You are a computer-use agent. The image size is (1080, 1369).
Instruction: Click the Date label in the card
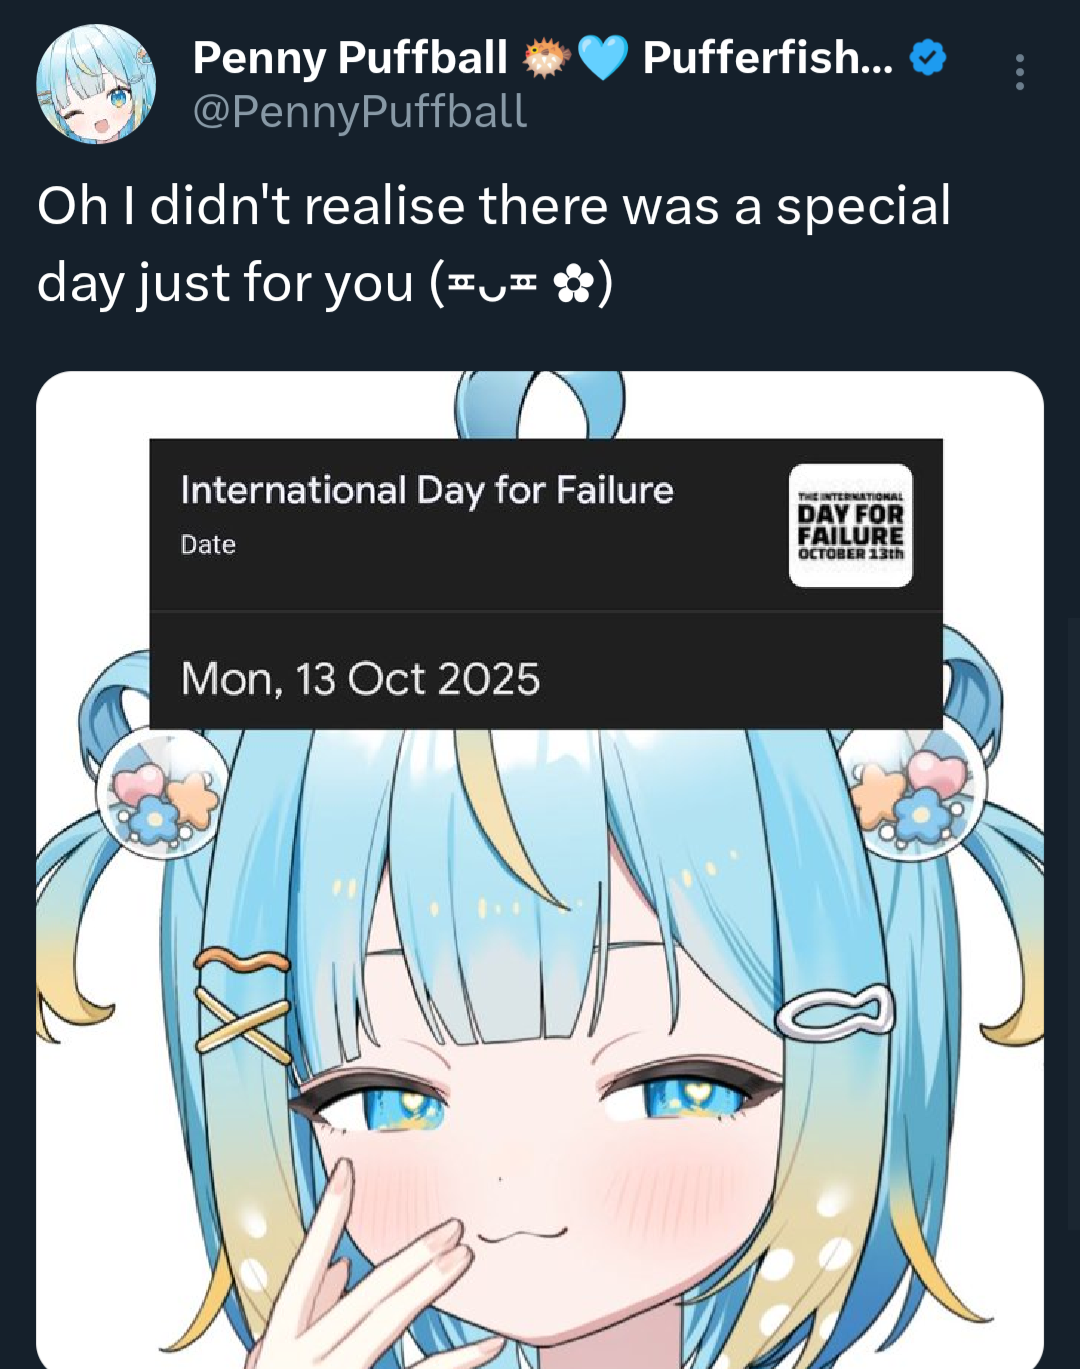coord(208,544)
